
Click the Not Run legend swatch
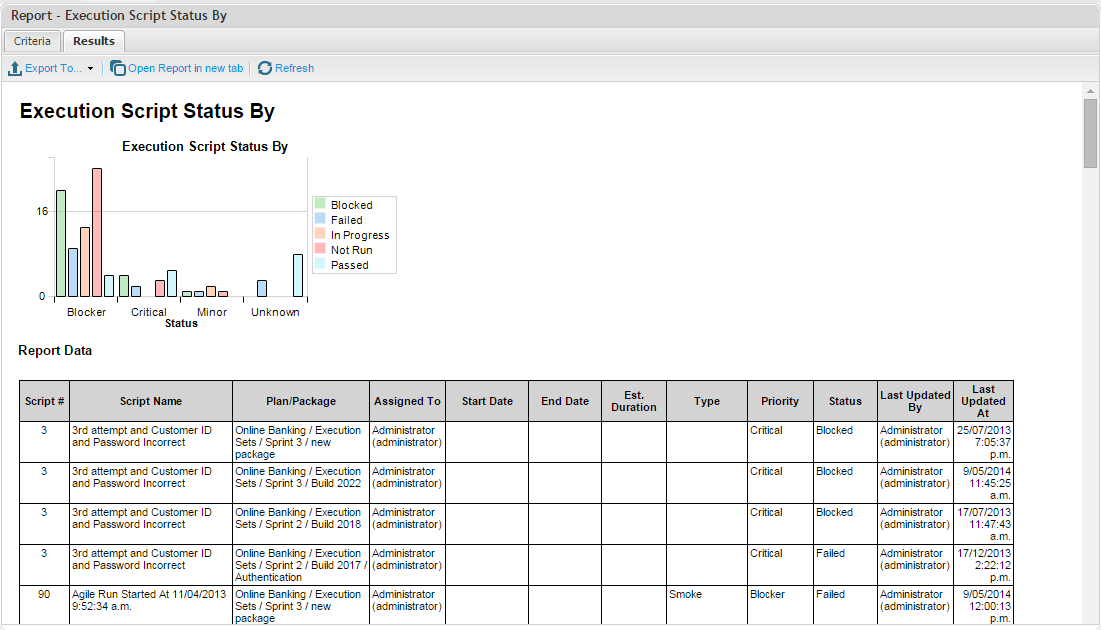320,249
